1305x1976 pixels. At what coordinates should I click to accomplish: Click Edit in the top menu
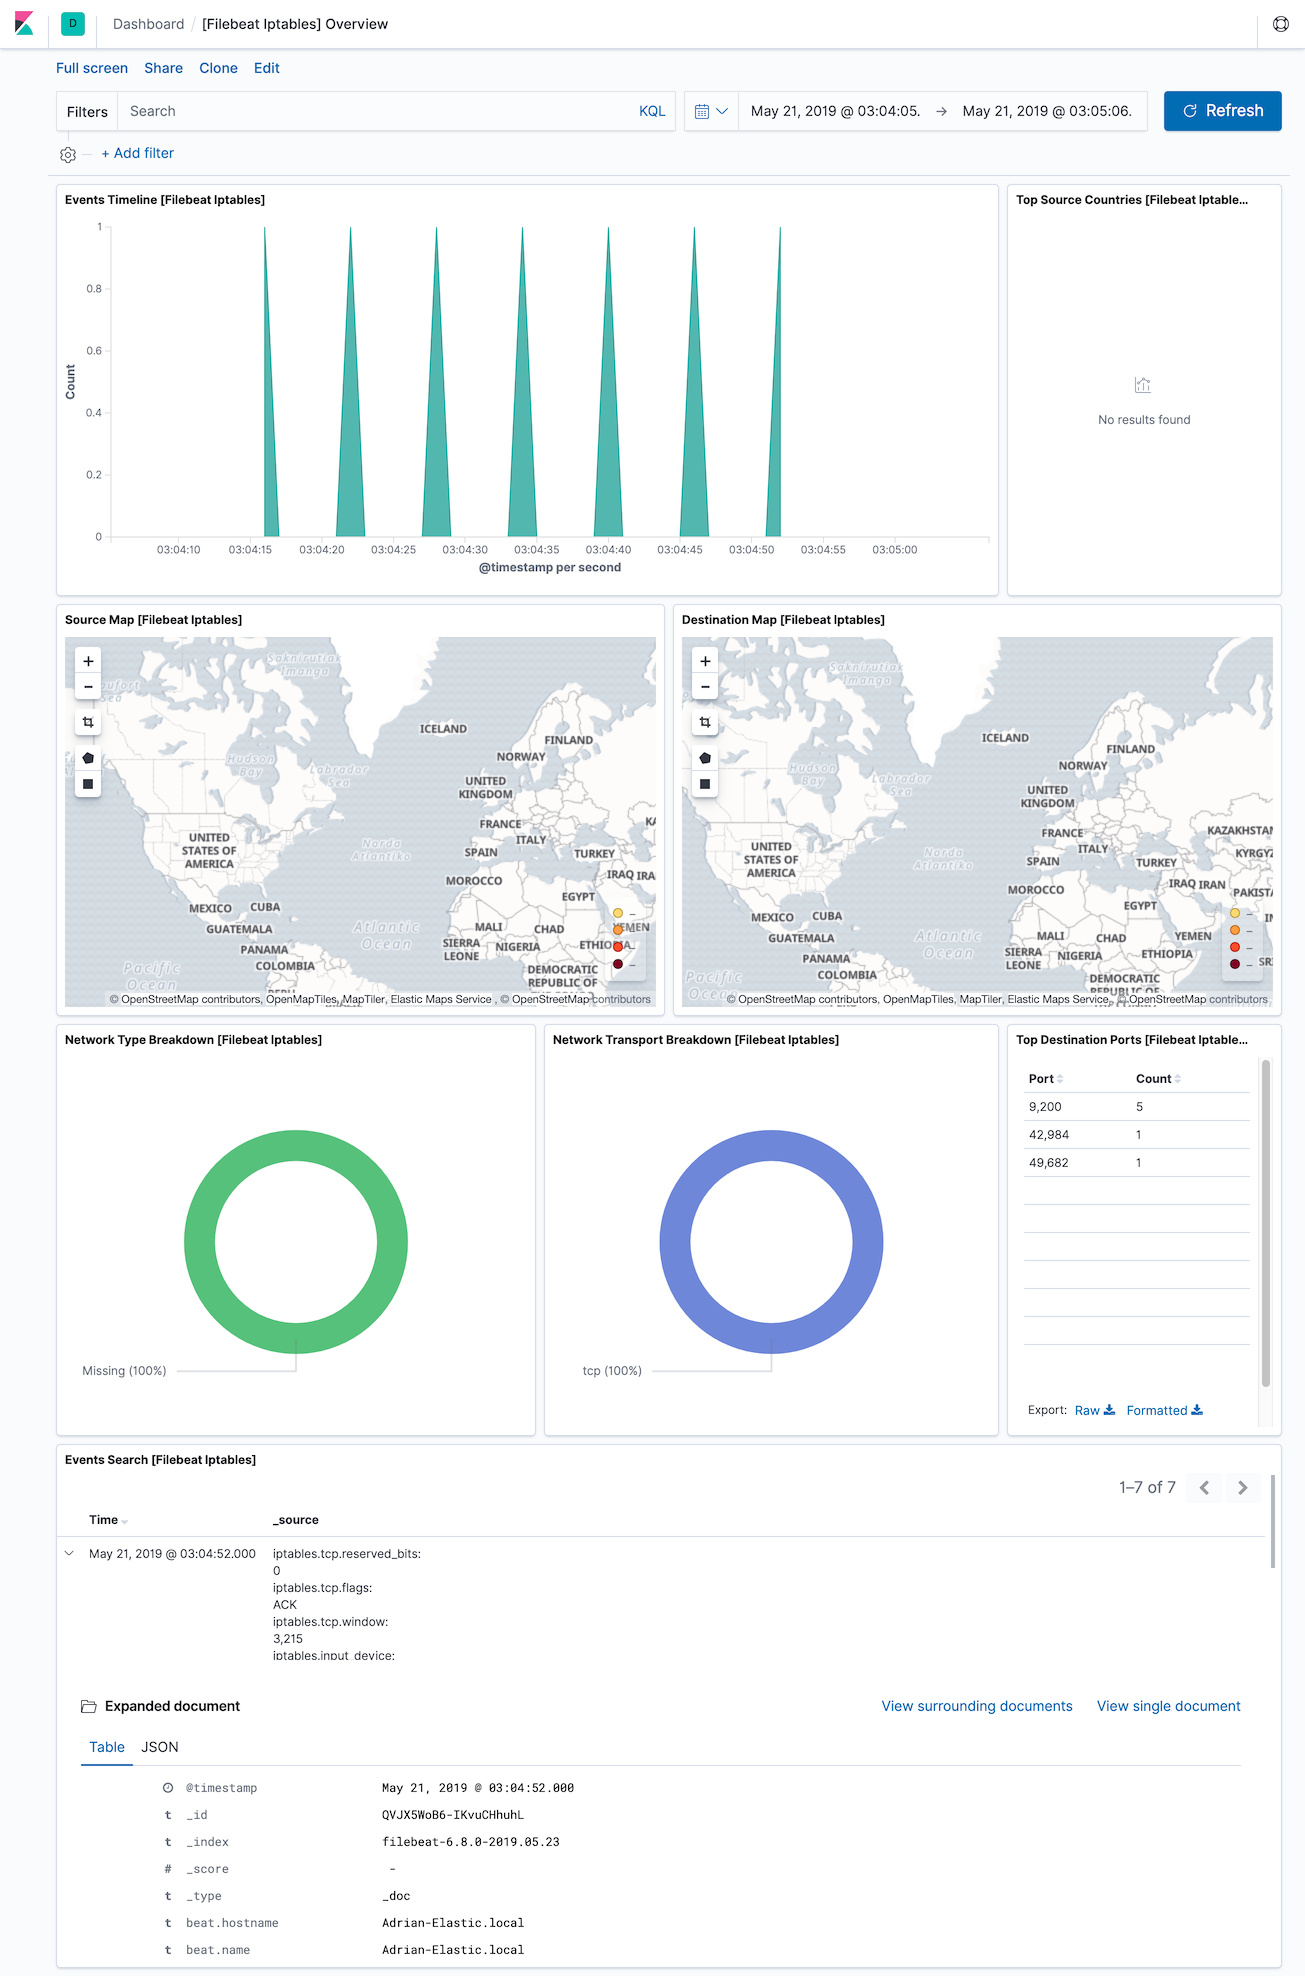click(x=267, y=68)
